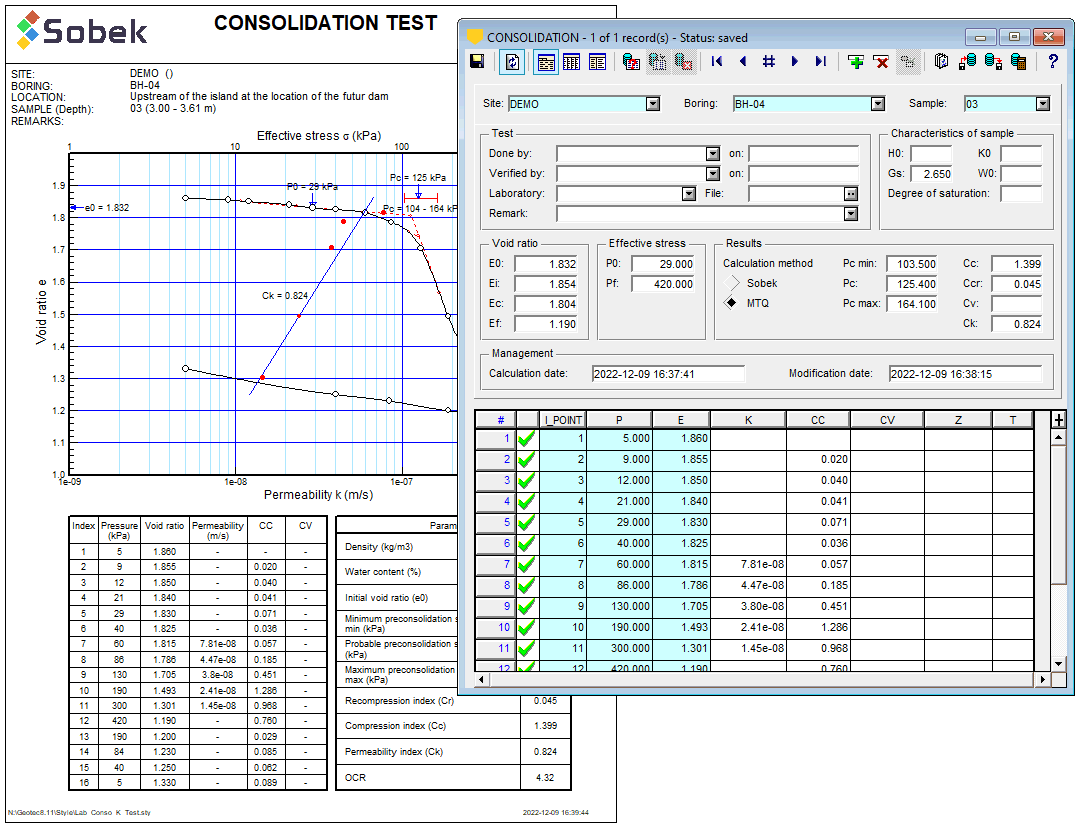Image resolution: width=1080 pixels, height=831 pixels.
Task: Click the E column header
Action: coord(681,420)
